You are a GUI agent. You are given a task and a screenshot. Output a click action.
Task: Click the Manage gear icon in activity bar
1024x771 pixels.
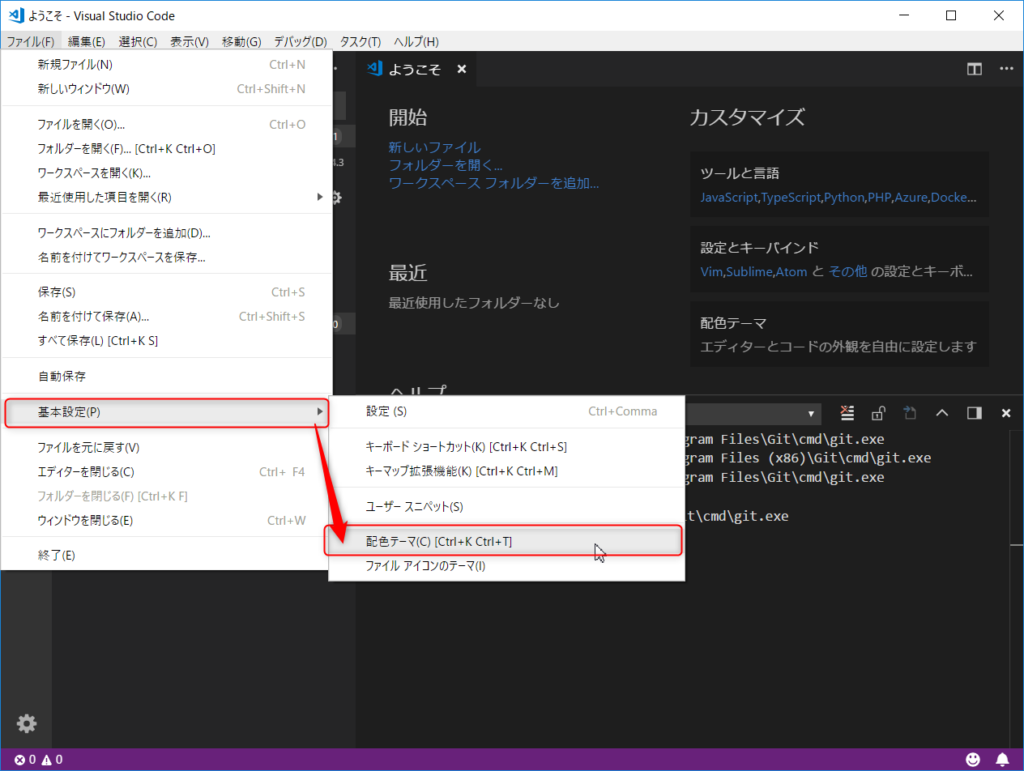tap(26, 723)
